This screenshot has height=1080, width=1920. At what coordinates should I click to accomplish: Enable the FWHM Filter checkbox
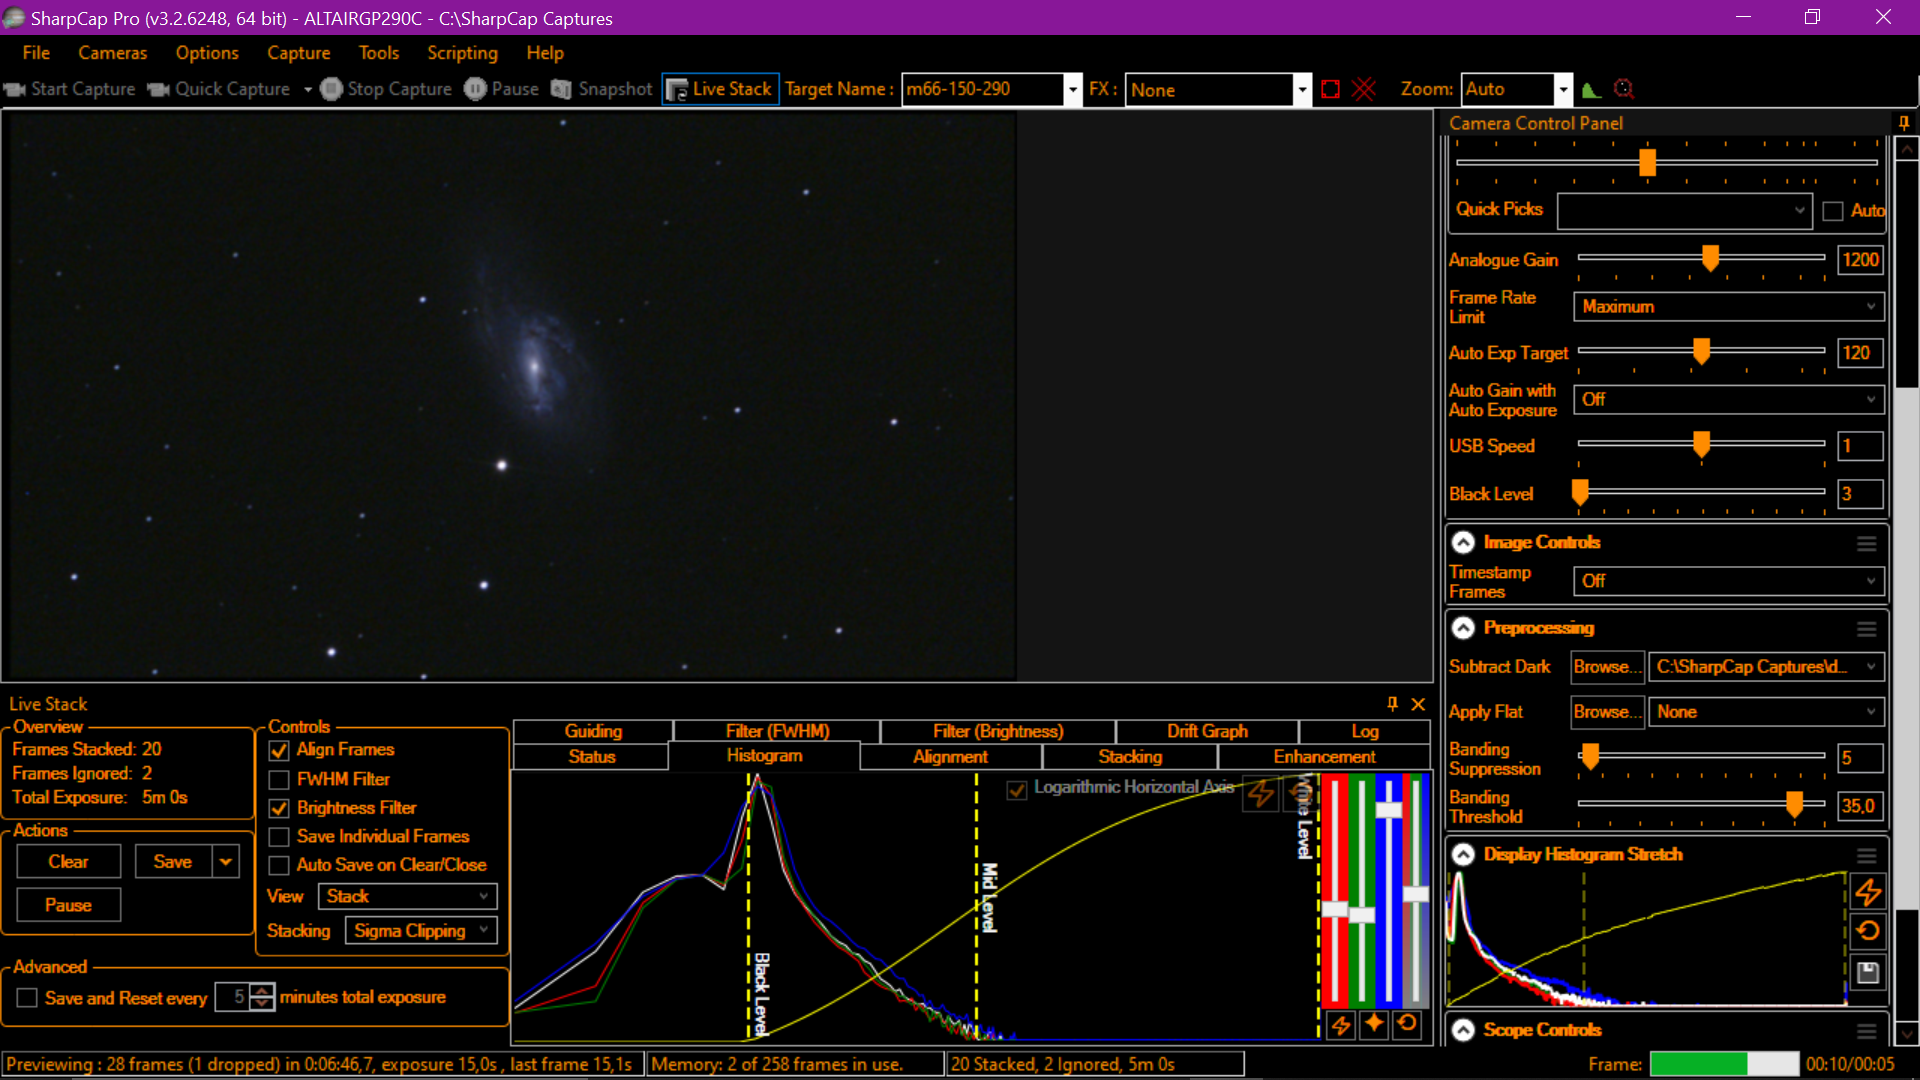tap(279, 779)
